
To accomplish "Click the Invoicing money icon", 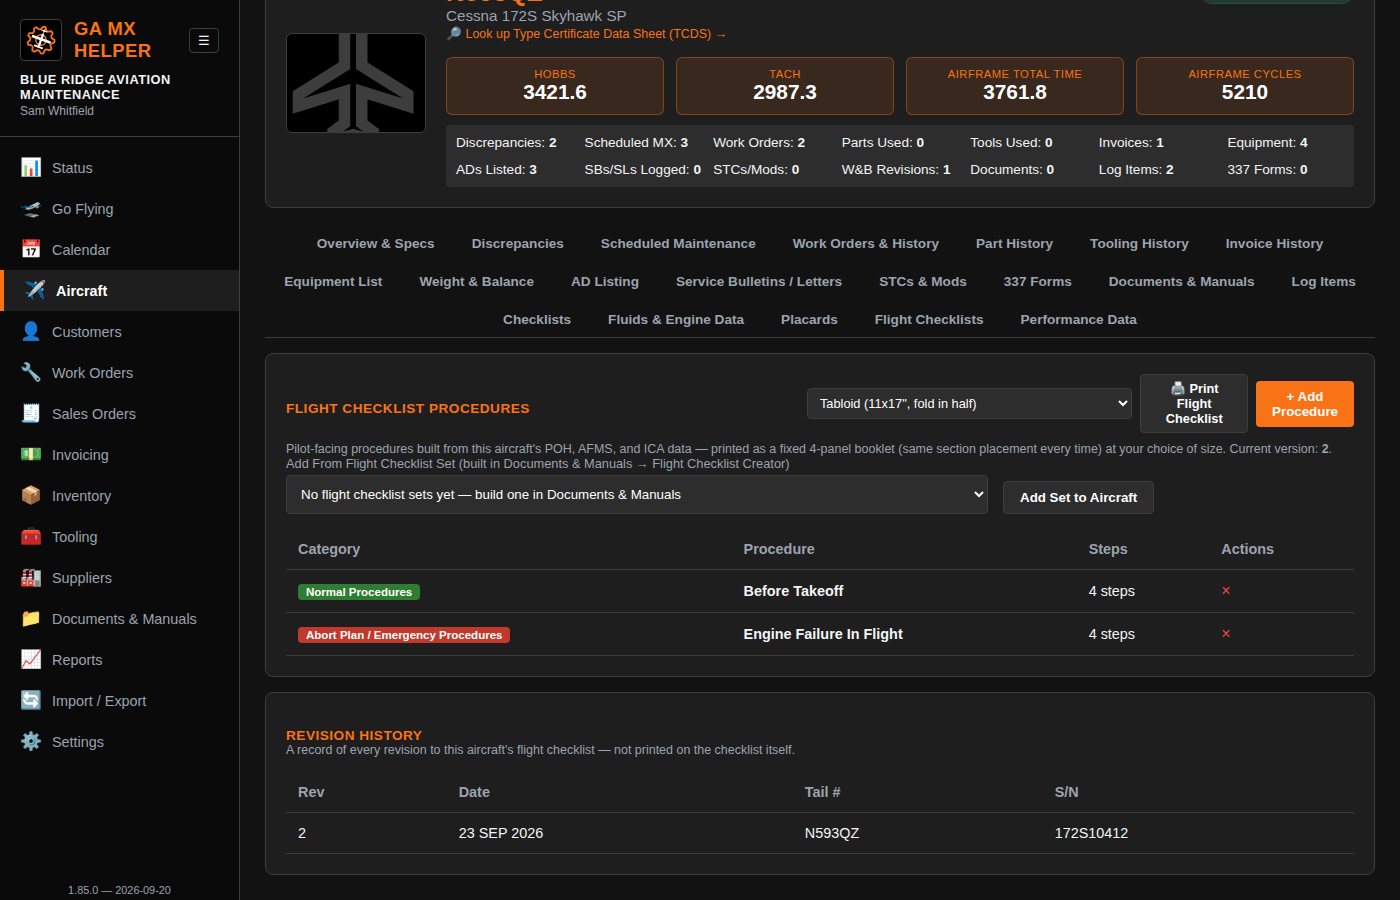I will [x=31, y=455].
